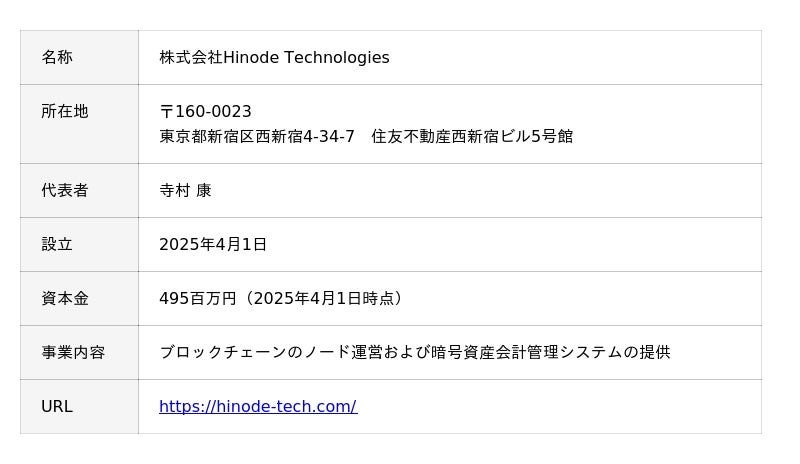Click the capital amount 495百万円
Image resolution: width=800 pixels, height=464 pixels.
coord(197,298)
